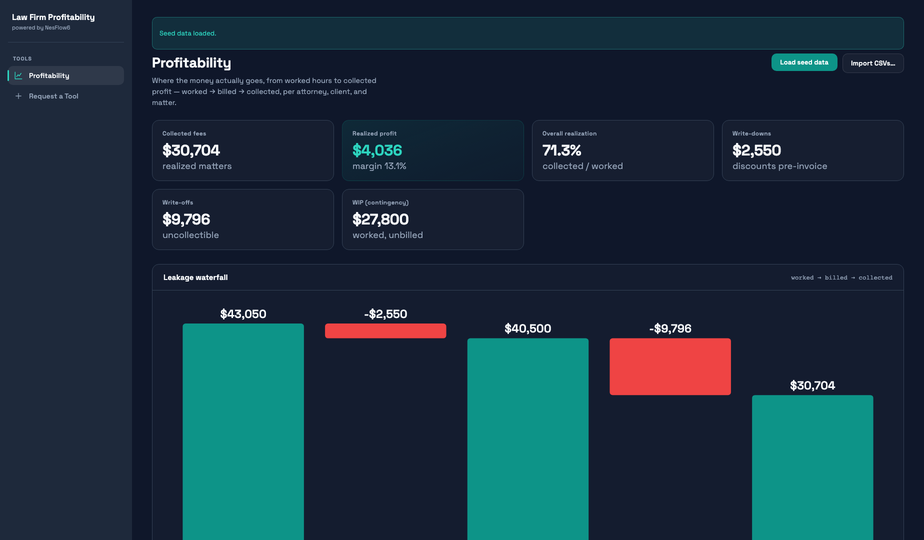The width and height of the screenshot is (924, 540).
Task: Click the uncollectible caption
Action: 190,235
